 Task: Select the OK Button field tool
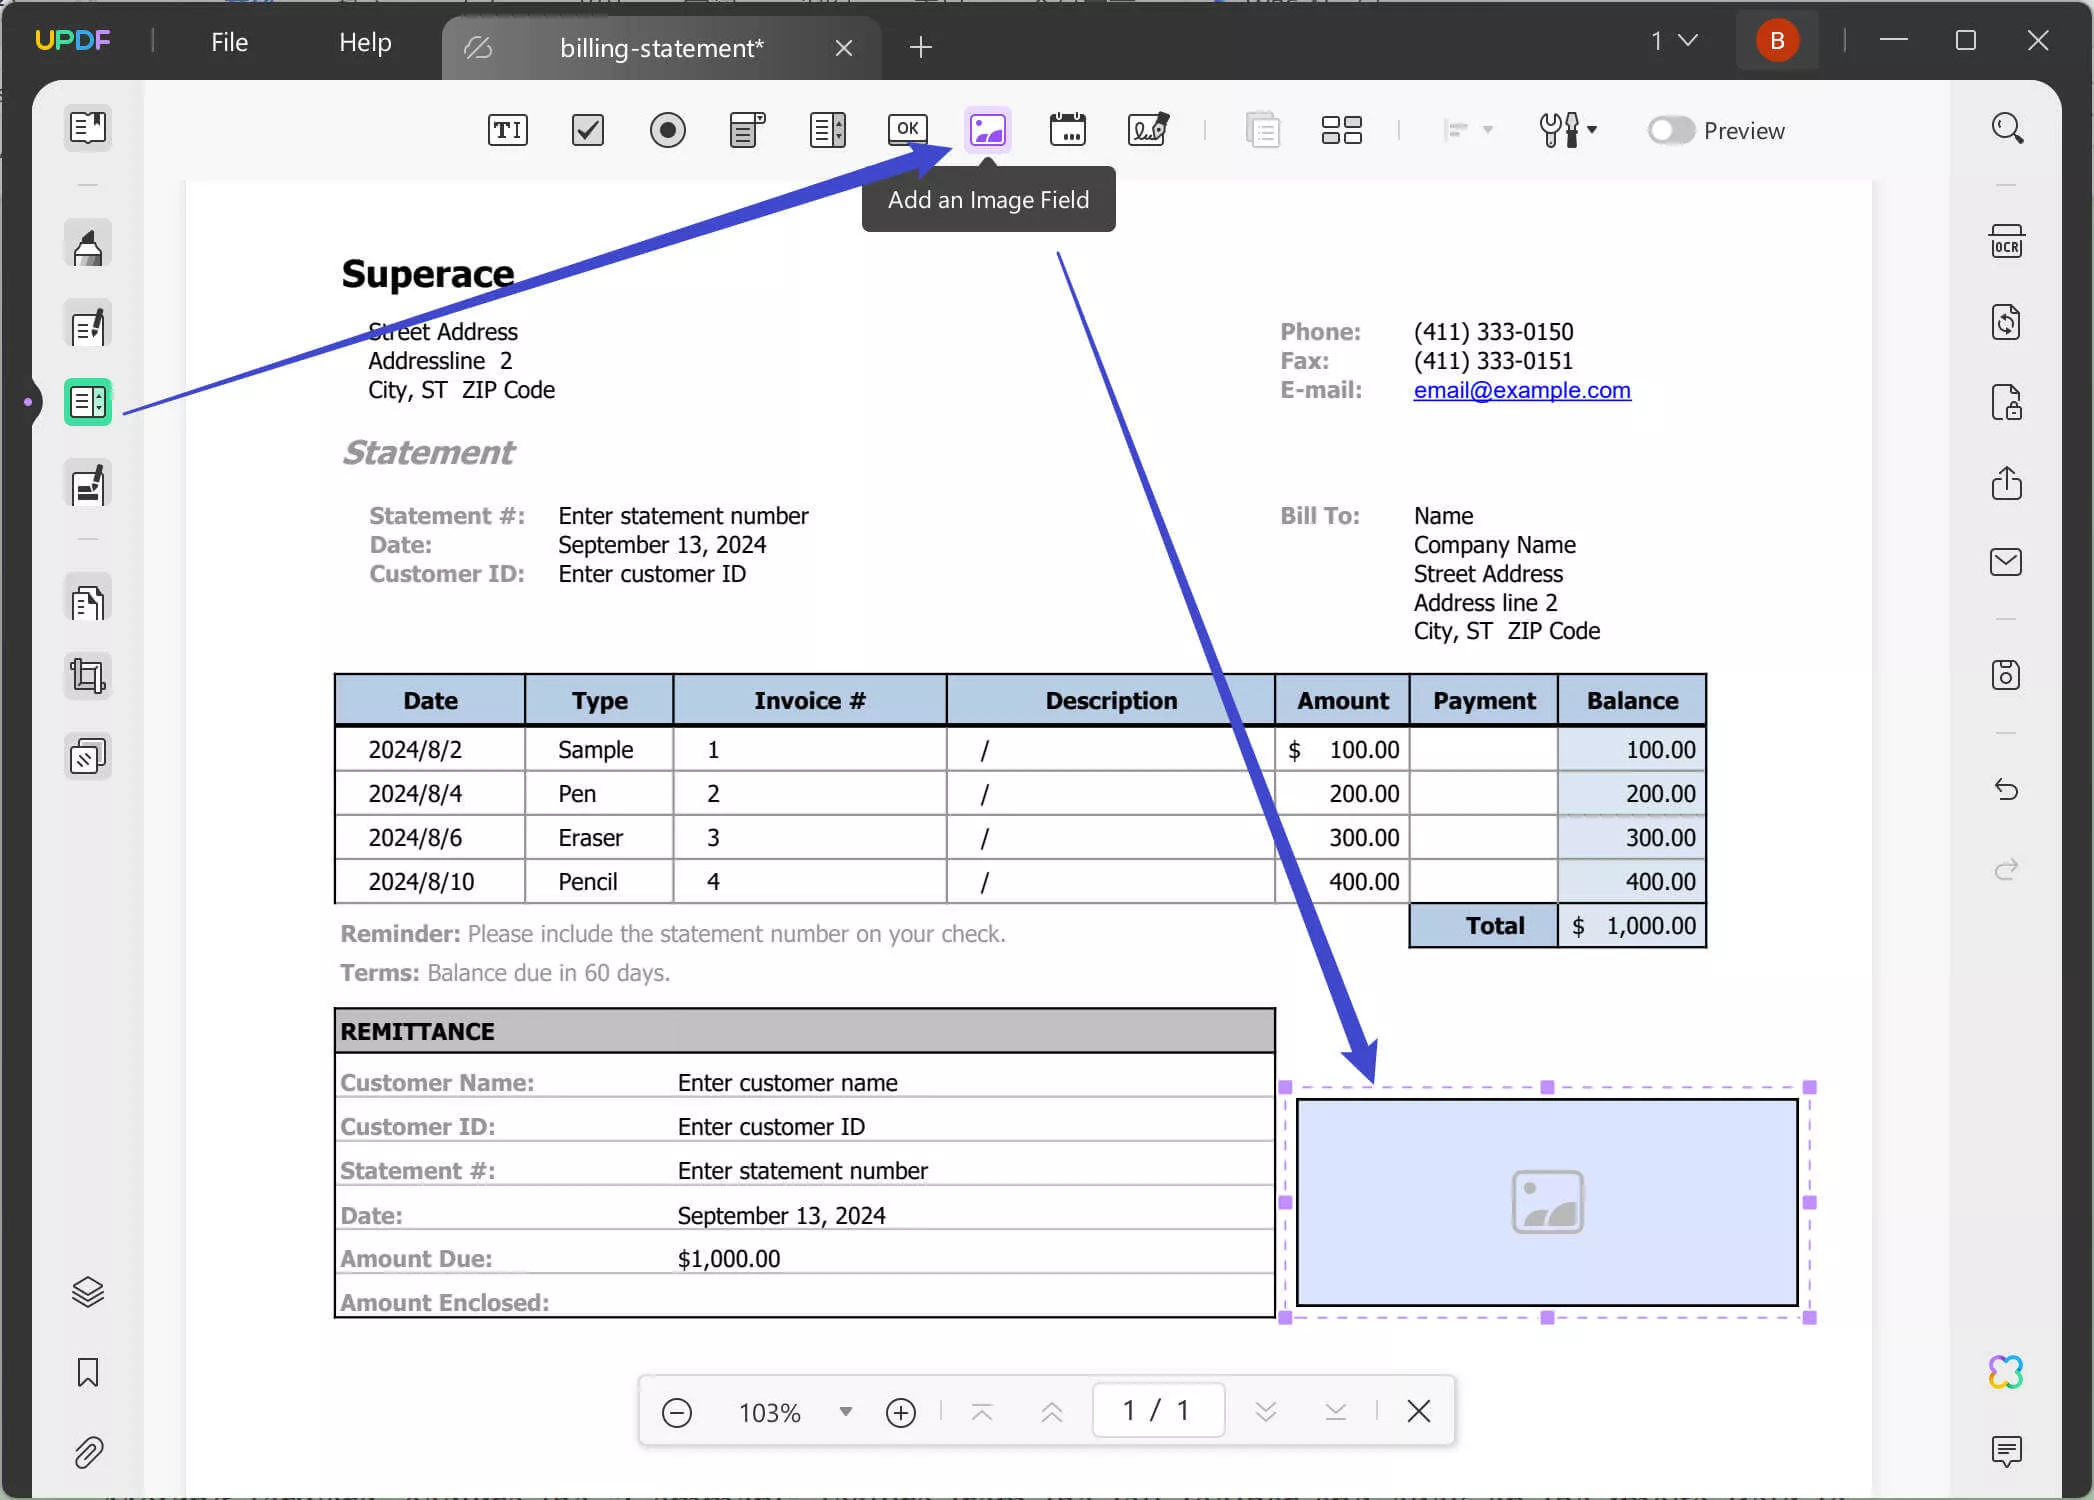[907, 130]
